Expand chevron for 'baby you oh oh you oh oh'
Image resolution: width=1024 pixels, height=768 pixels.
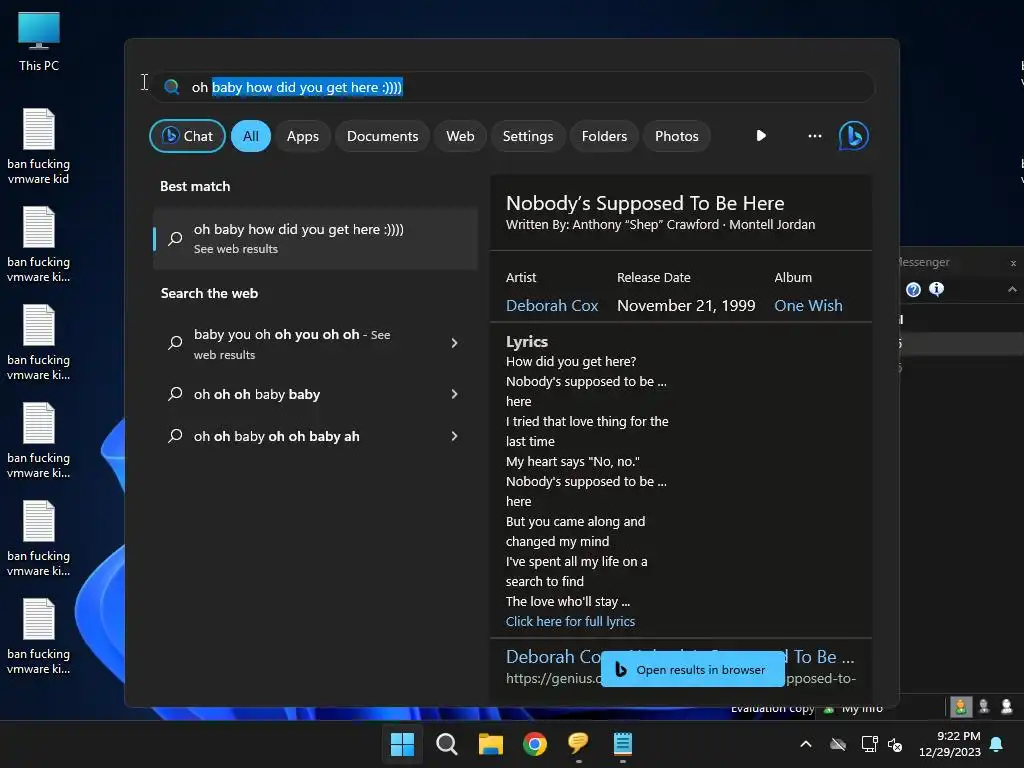[x=455, y=343]
